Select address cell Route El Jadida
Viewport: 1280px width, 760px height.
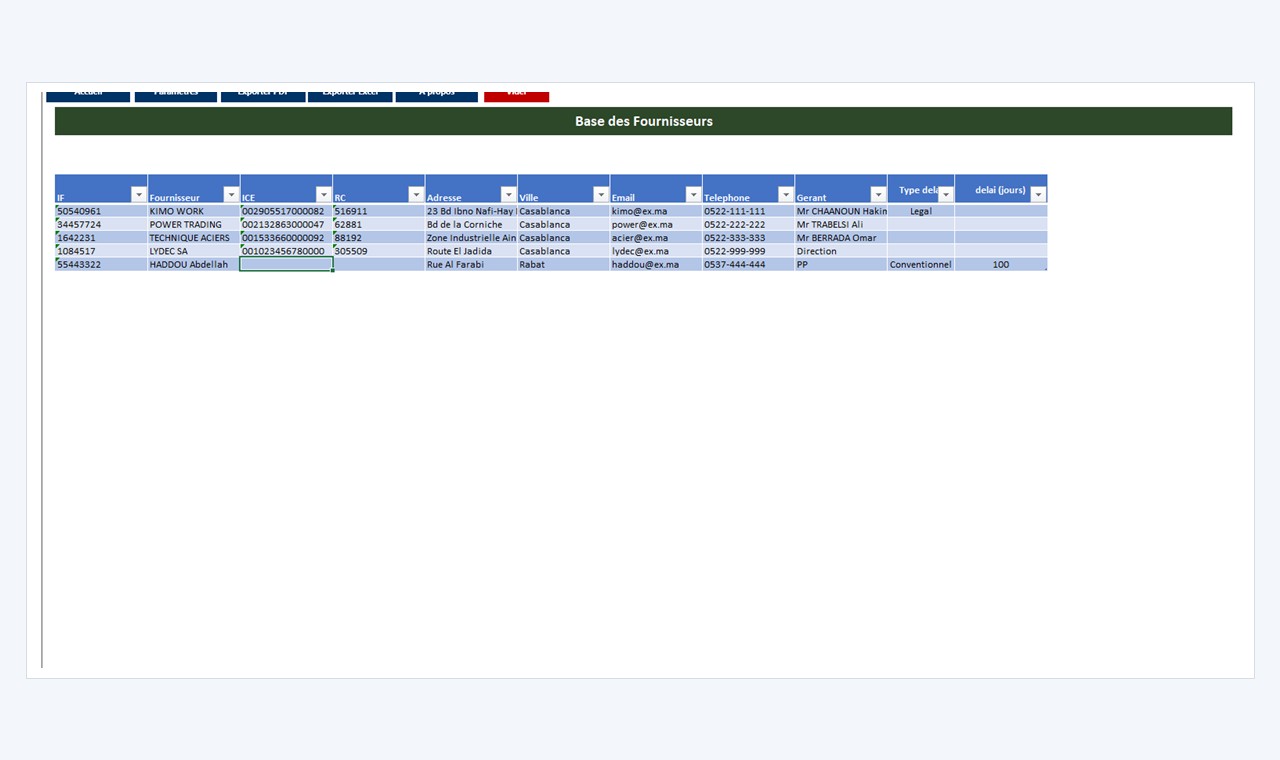click(471, 251)
